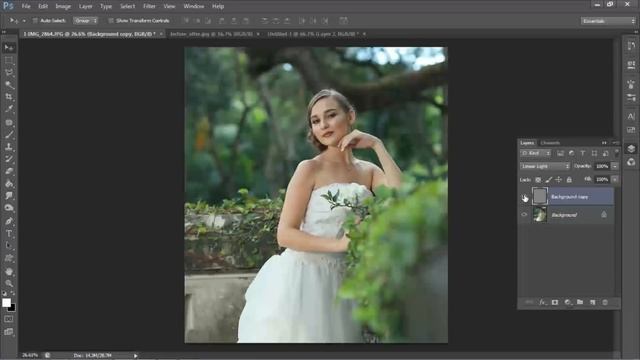Toggle visibility of Background copy layer
Viewport: 640px width, 360px height.
tap(524, 197)
